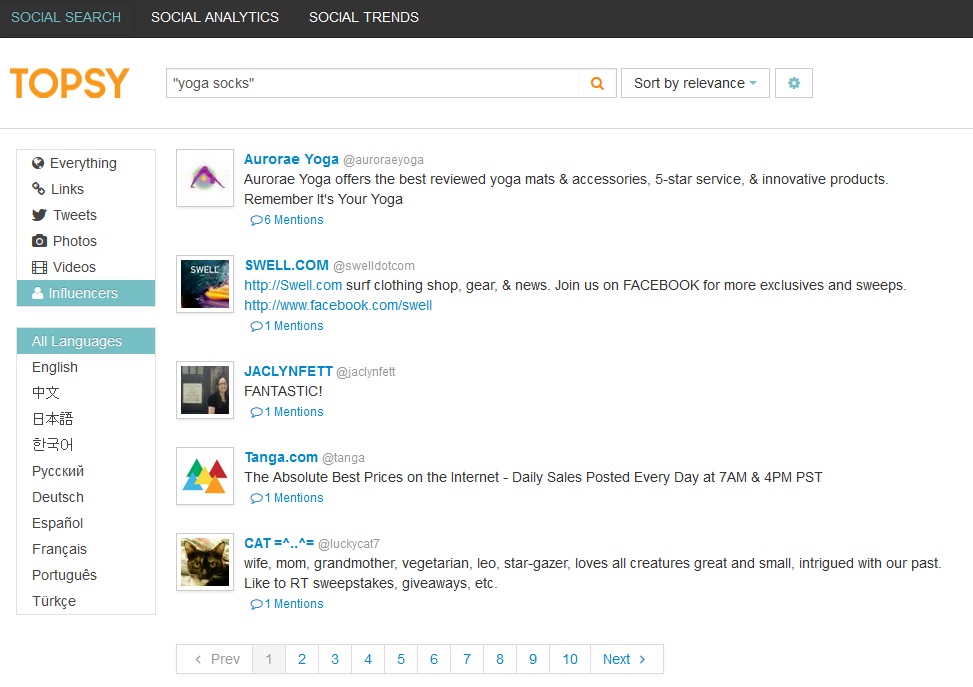
Task: Go to results page 5
Action: point(401,659)
